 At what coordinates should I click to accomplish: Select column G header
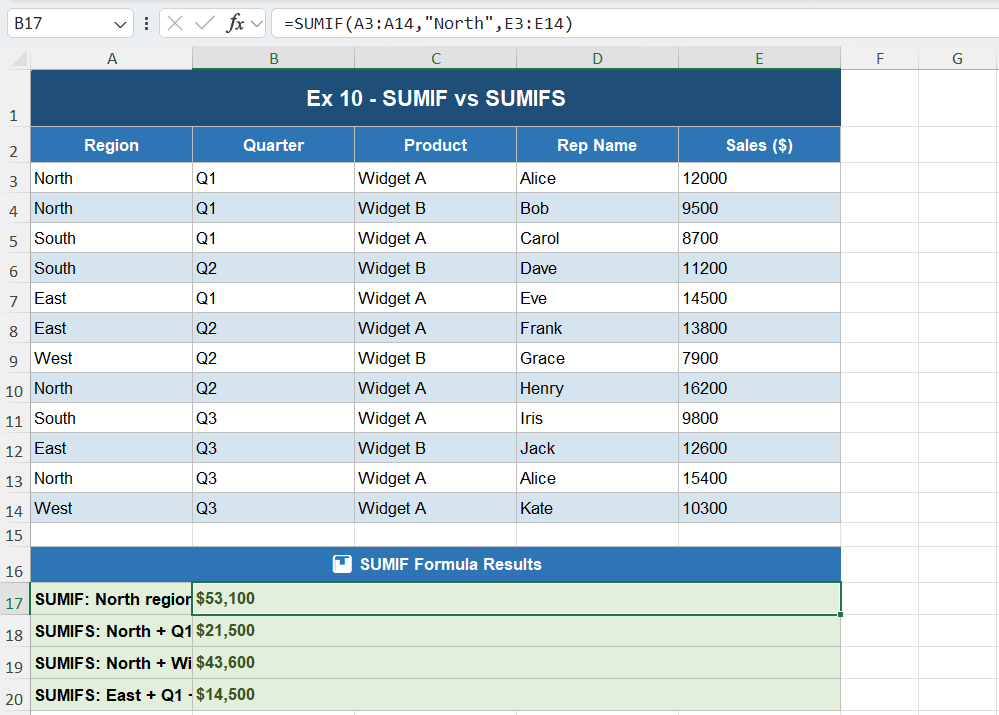click(x=957, y=59)
